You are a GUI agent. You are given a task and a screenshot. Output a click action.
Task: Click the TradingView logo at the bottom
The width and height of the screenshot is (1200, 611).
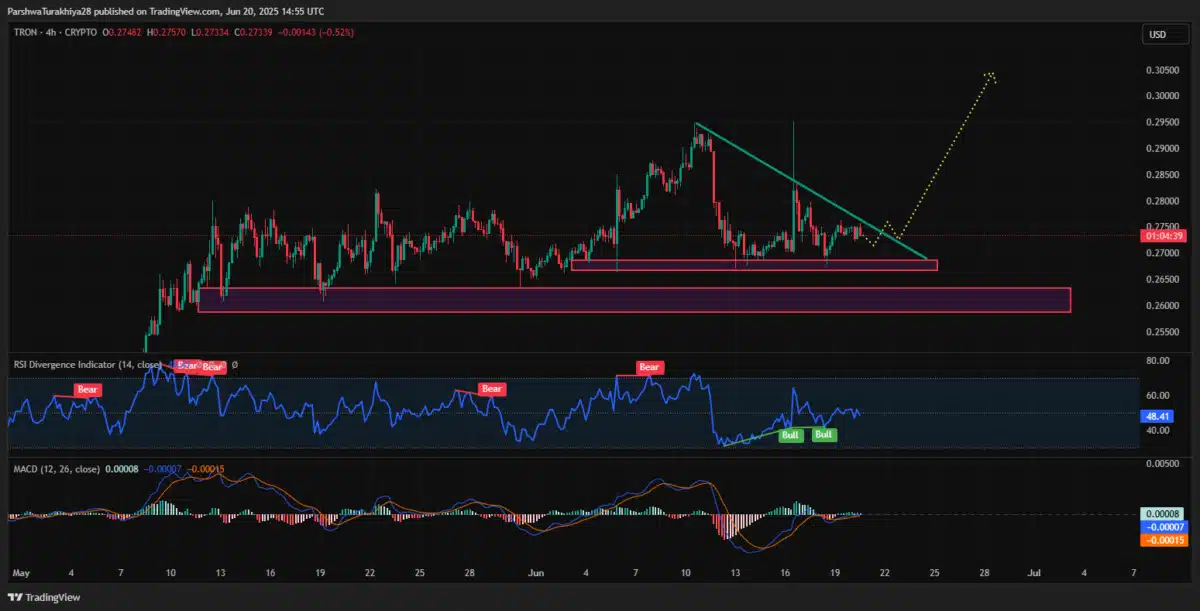[43, 597]
